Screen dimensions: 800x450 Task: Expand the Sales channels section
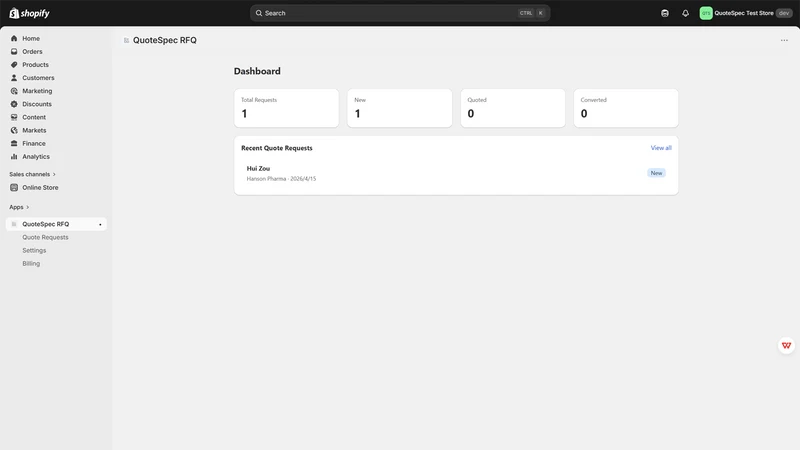32,174
